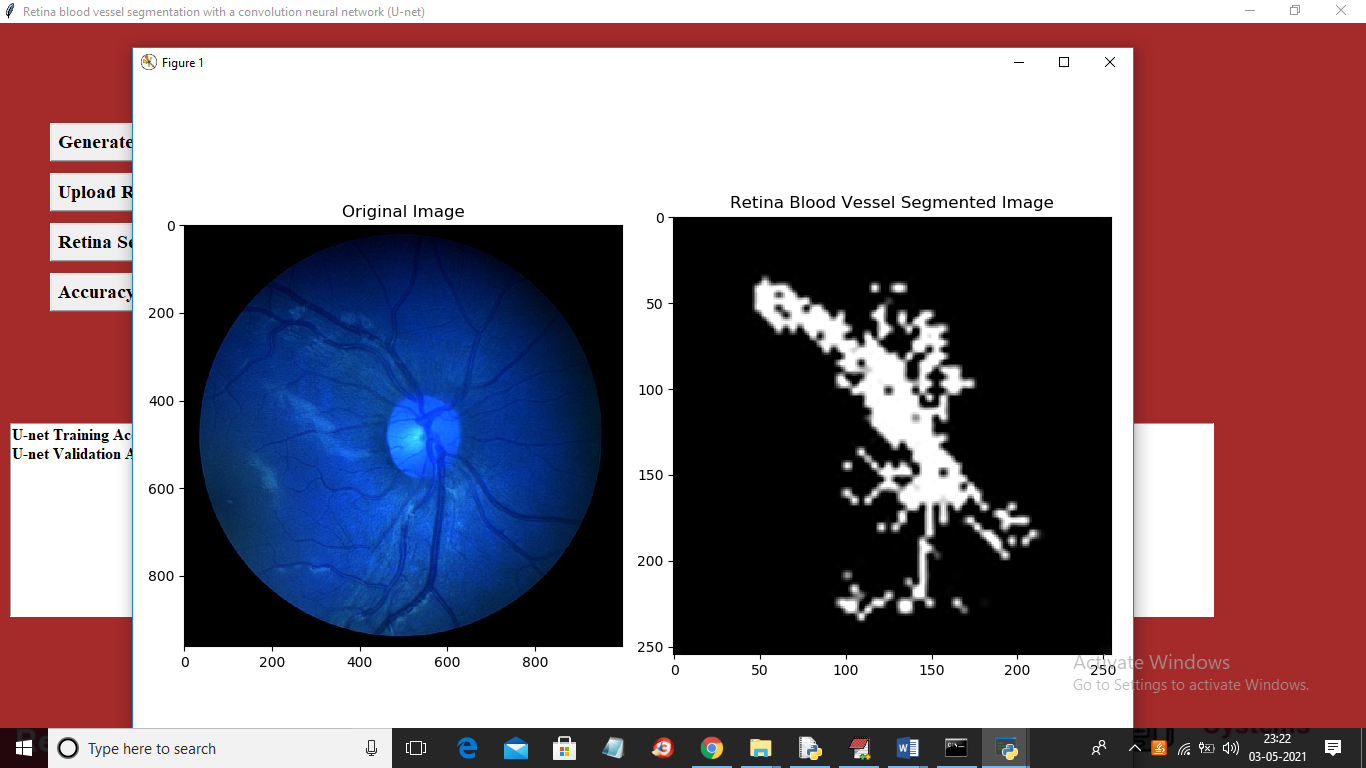Open Task View from the taskbar
The width and height of the screenshot is (1366, 768).
(x=416, y=748)
